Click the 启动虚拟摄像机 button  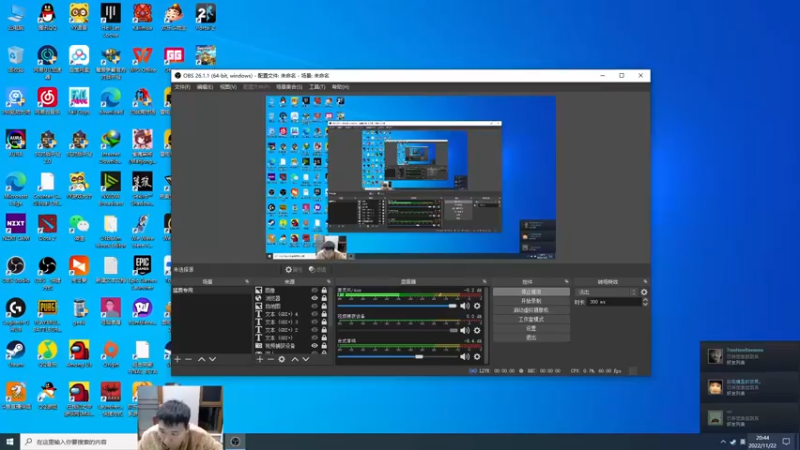pyautogui.click(x=531, y=310)
